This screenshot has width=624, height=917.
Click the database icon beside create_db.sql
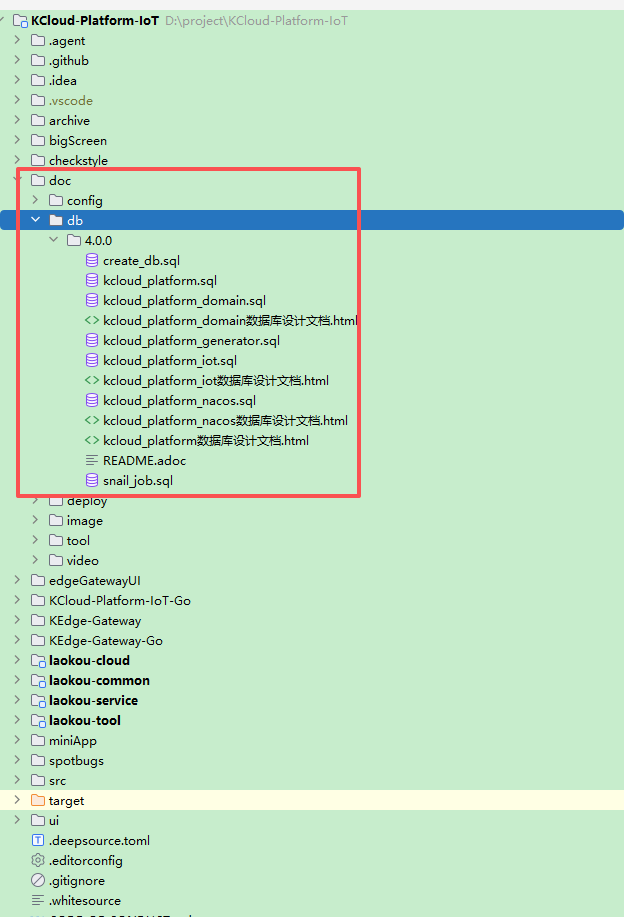92,261
